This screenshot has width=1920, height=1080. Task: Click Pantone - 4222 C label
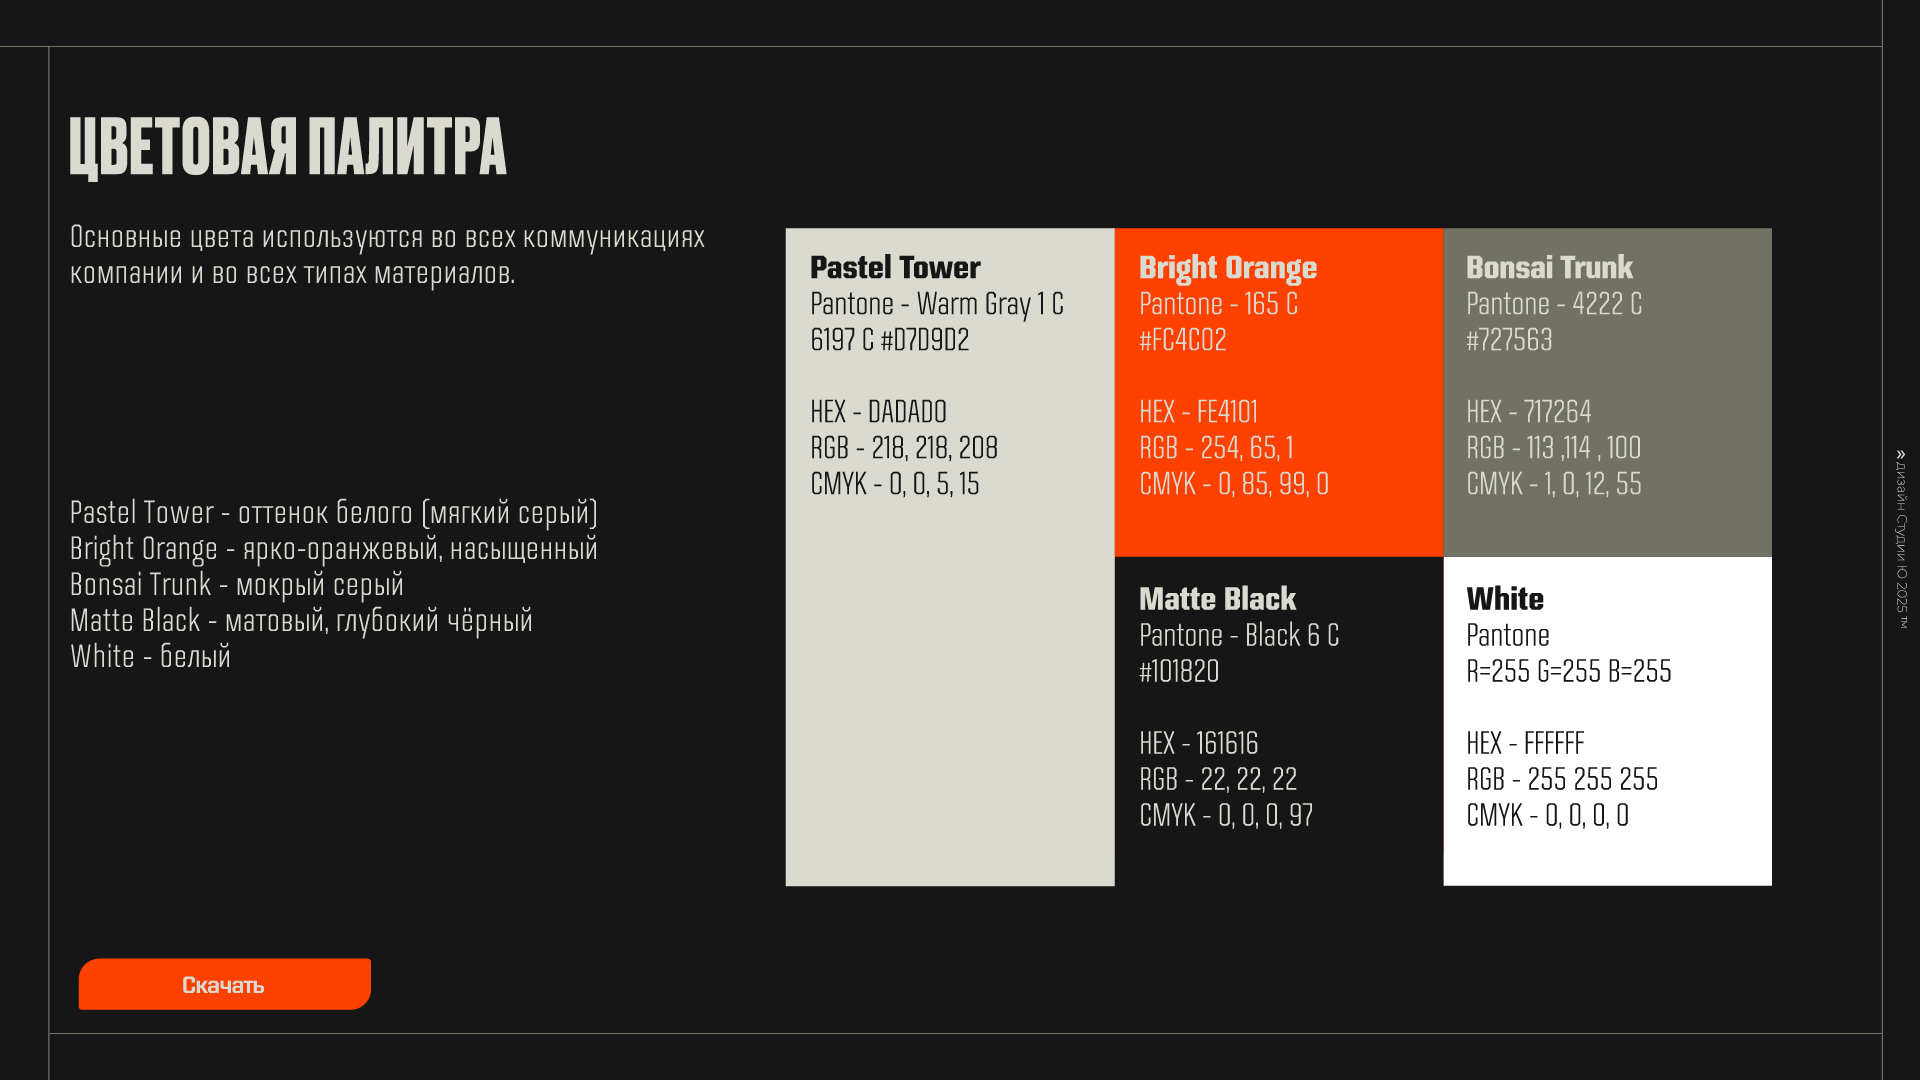tap(1554, 304)
